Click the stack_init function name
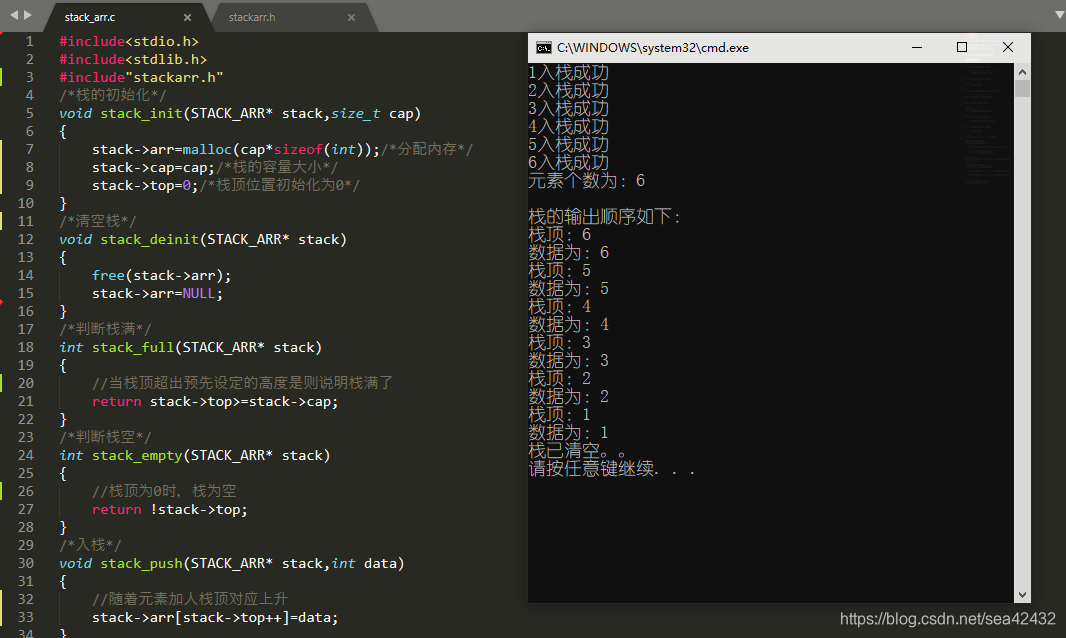 click(x=141, y=114)
